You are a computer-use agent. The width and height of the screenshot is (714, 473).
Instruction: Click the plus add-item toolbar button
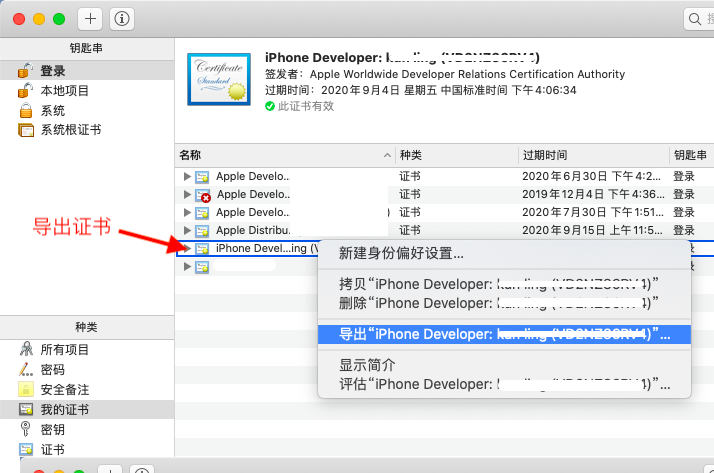[90, 19]
